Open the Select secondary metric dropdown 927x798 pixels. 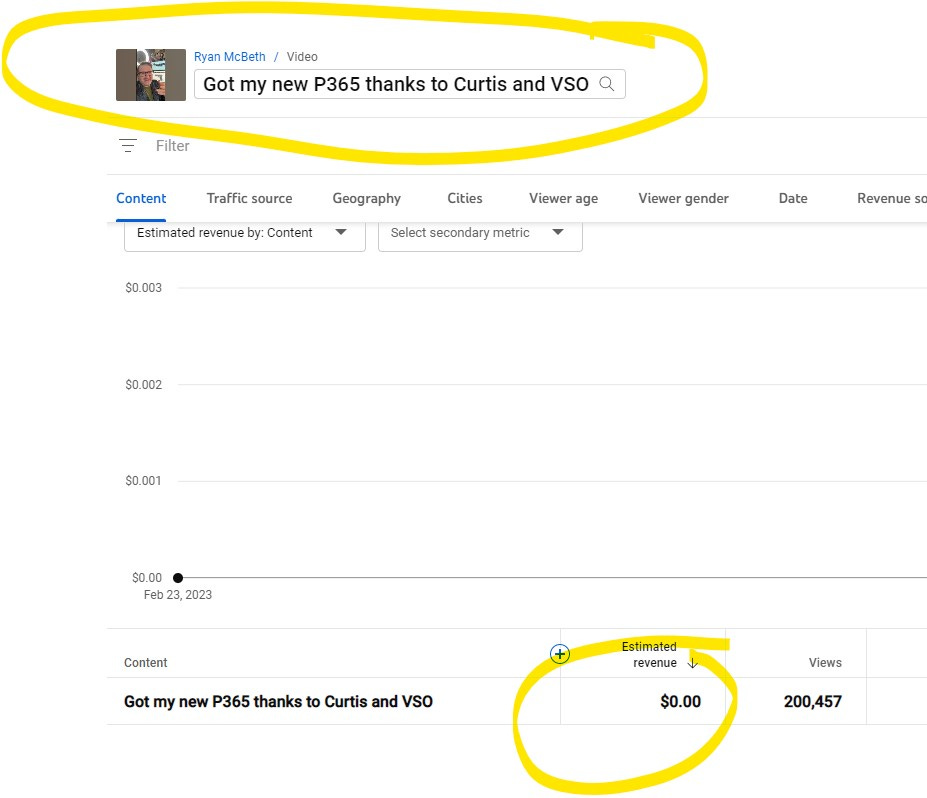pyautogui.click(x=480, y=233)
